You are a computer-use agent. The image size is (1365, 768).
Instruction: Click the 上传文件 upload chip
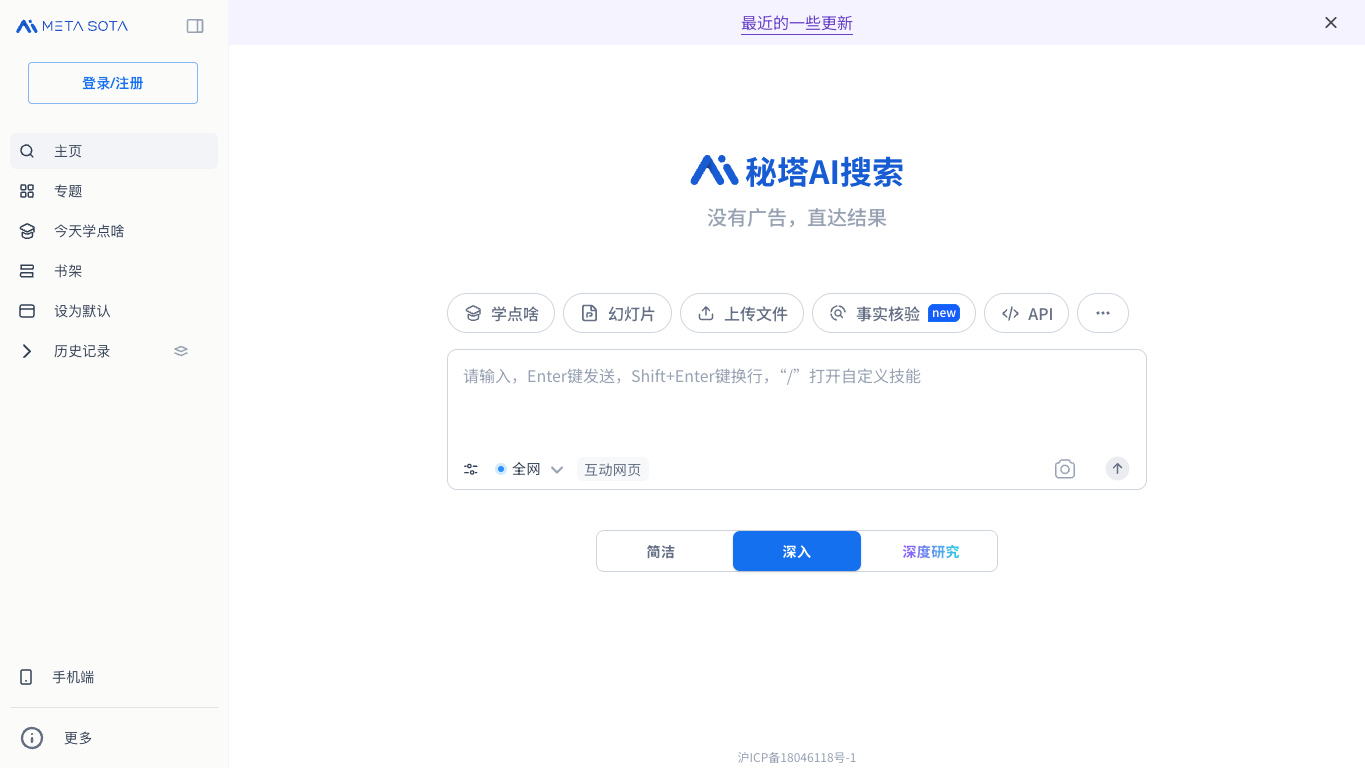point(742,313)
